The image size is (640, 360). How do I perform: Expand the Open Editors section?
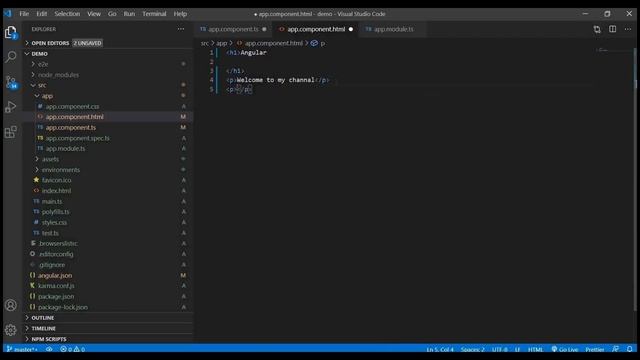tap(108, 43)
